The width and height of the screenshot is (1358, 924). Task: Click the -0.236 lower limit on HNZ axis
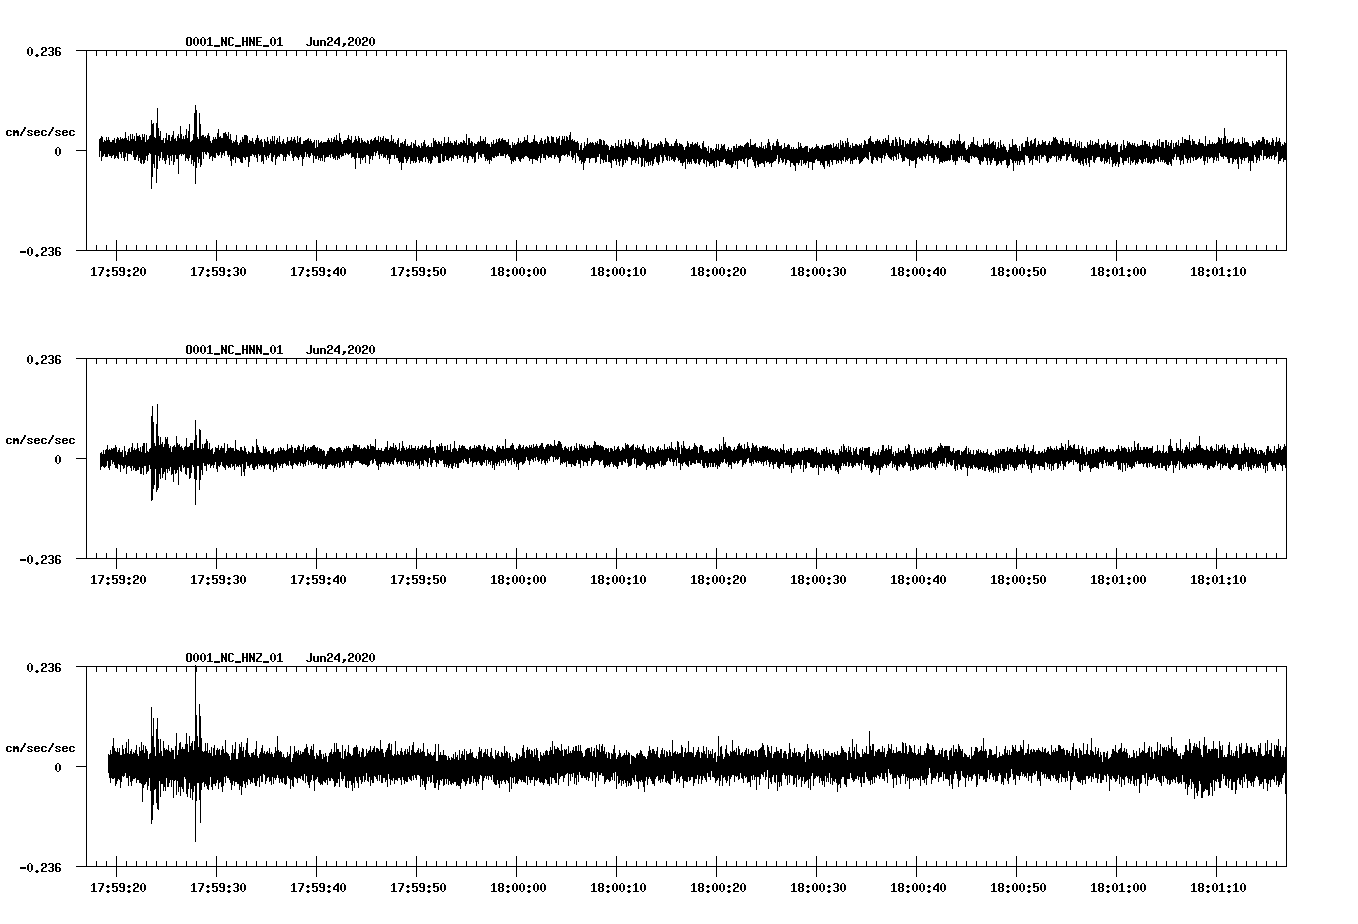[x=40, y=867]
